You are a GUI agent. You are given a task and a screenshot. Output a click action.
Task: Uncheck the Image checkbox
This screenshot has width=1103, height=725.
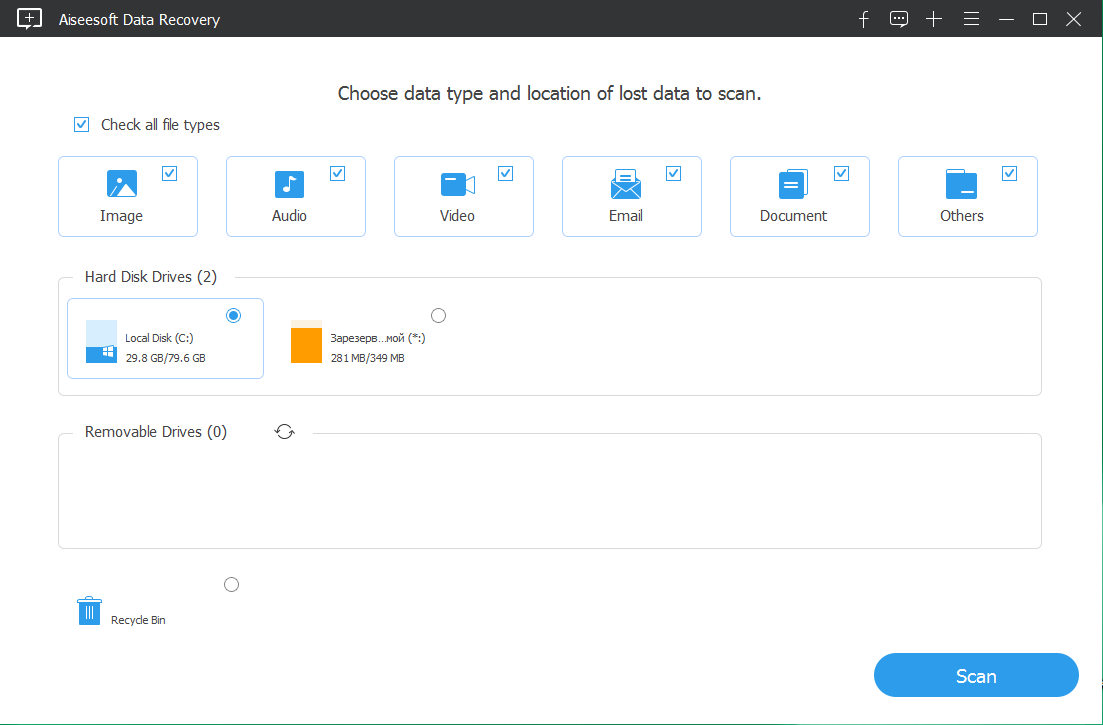tap(170, 172)
